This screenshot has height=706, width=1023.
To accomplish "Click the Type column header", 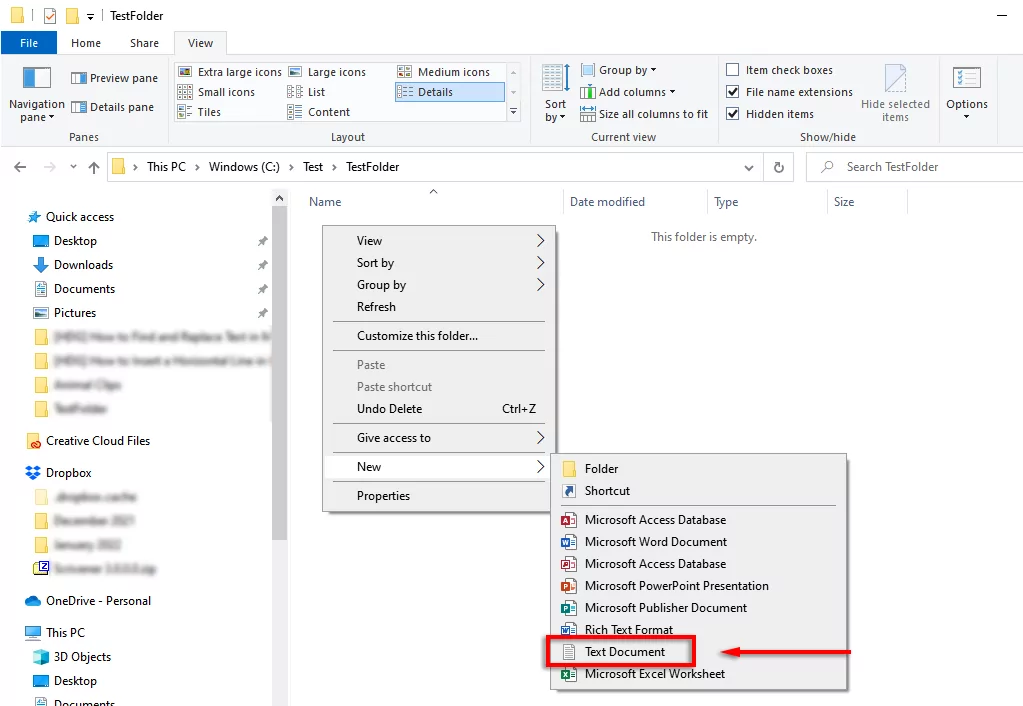I will point(767,202).
